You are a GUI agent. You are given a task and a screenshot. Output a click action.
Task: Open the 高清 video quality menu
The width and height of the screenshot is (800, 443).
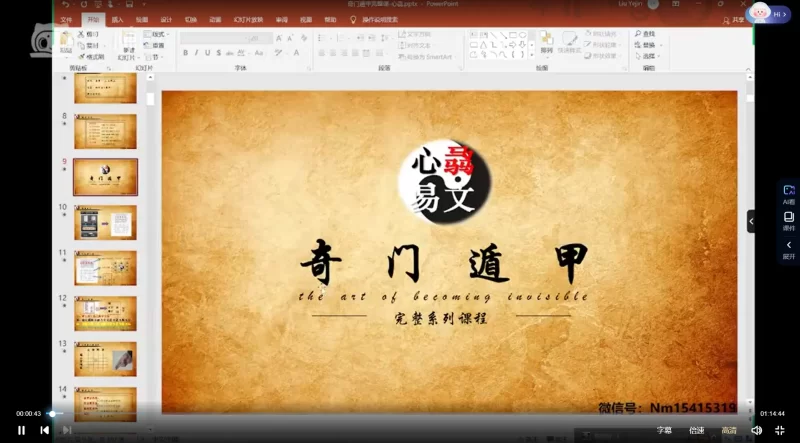729,430
